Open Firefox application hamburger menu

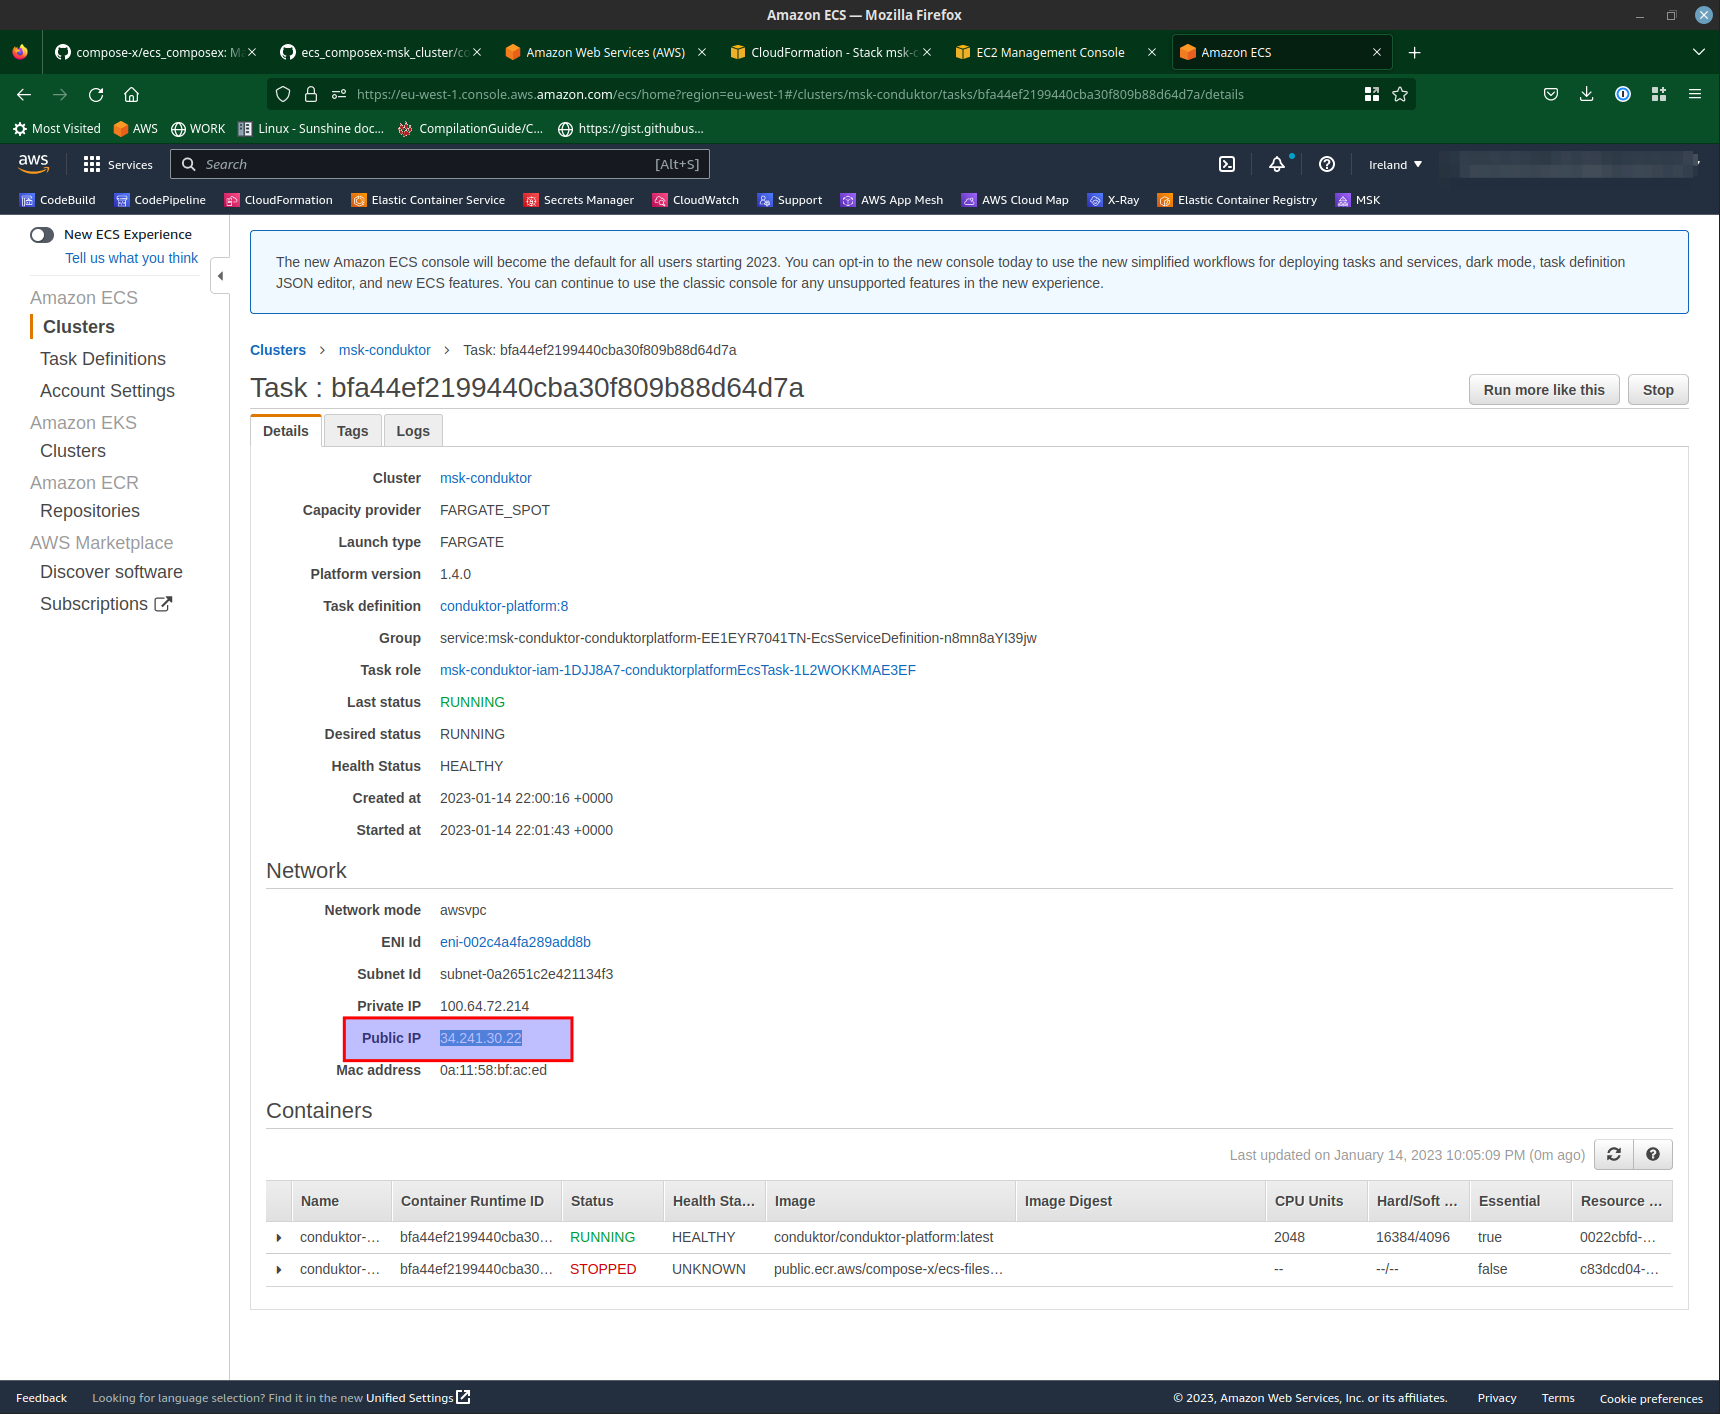coord(1695,94)
